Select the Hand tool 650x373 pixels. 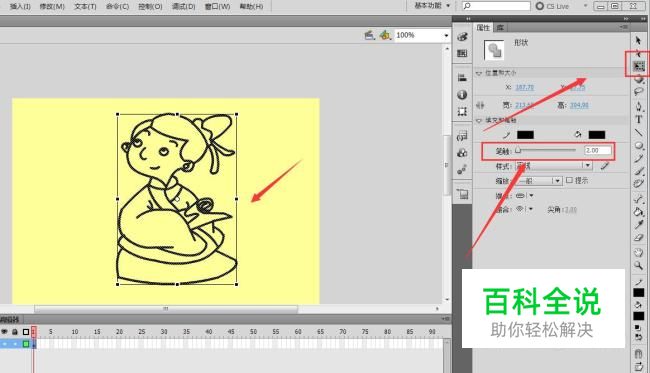[x=638, y=252]
